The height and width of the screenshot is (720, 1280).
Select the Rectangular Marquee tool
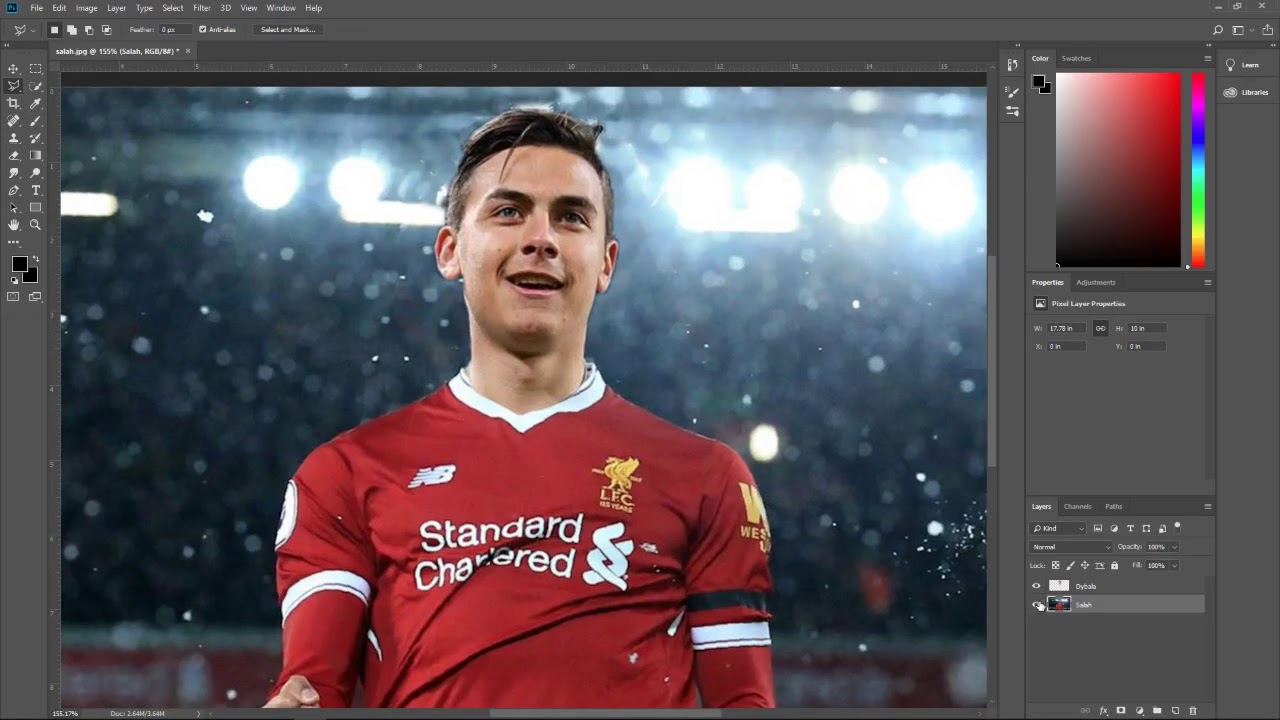click(x=36, y=69)
